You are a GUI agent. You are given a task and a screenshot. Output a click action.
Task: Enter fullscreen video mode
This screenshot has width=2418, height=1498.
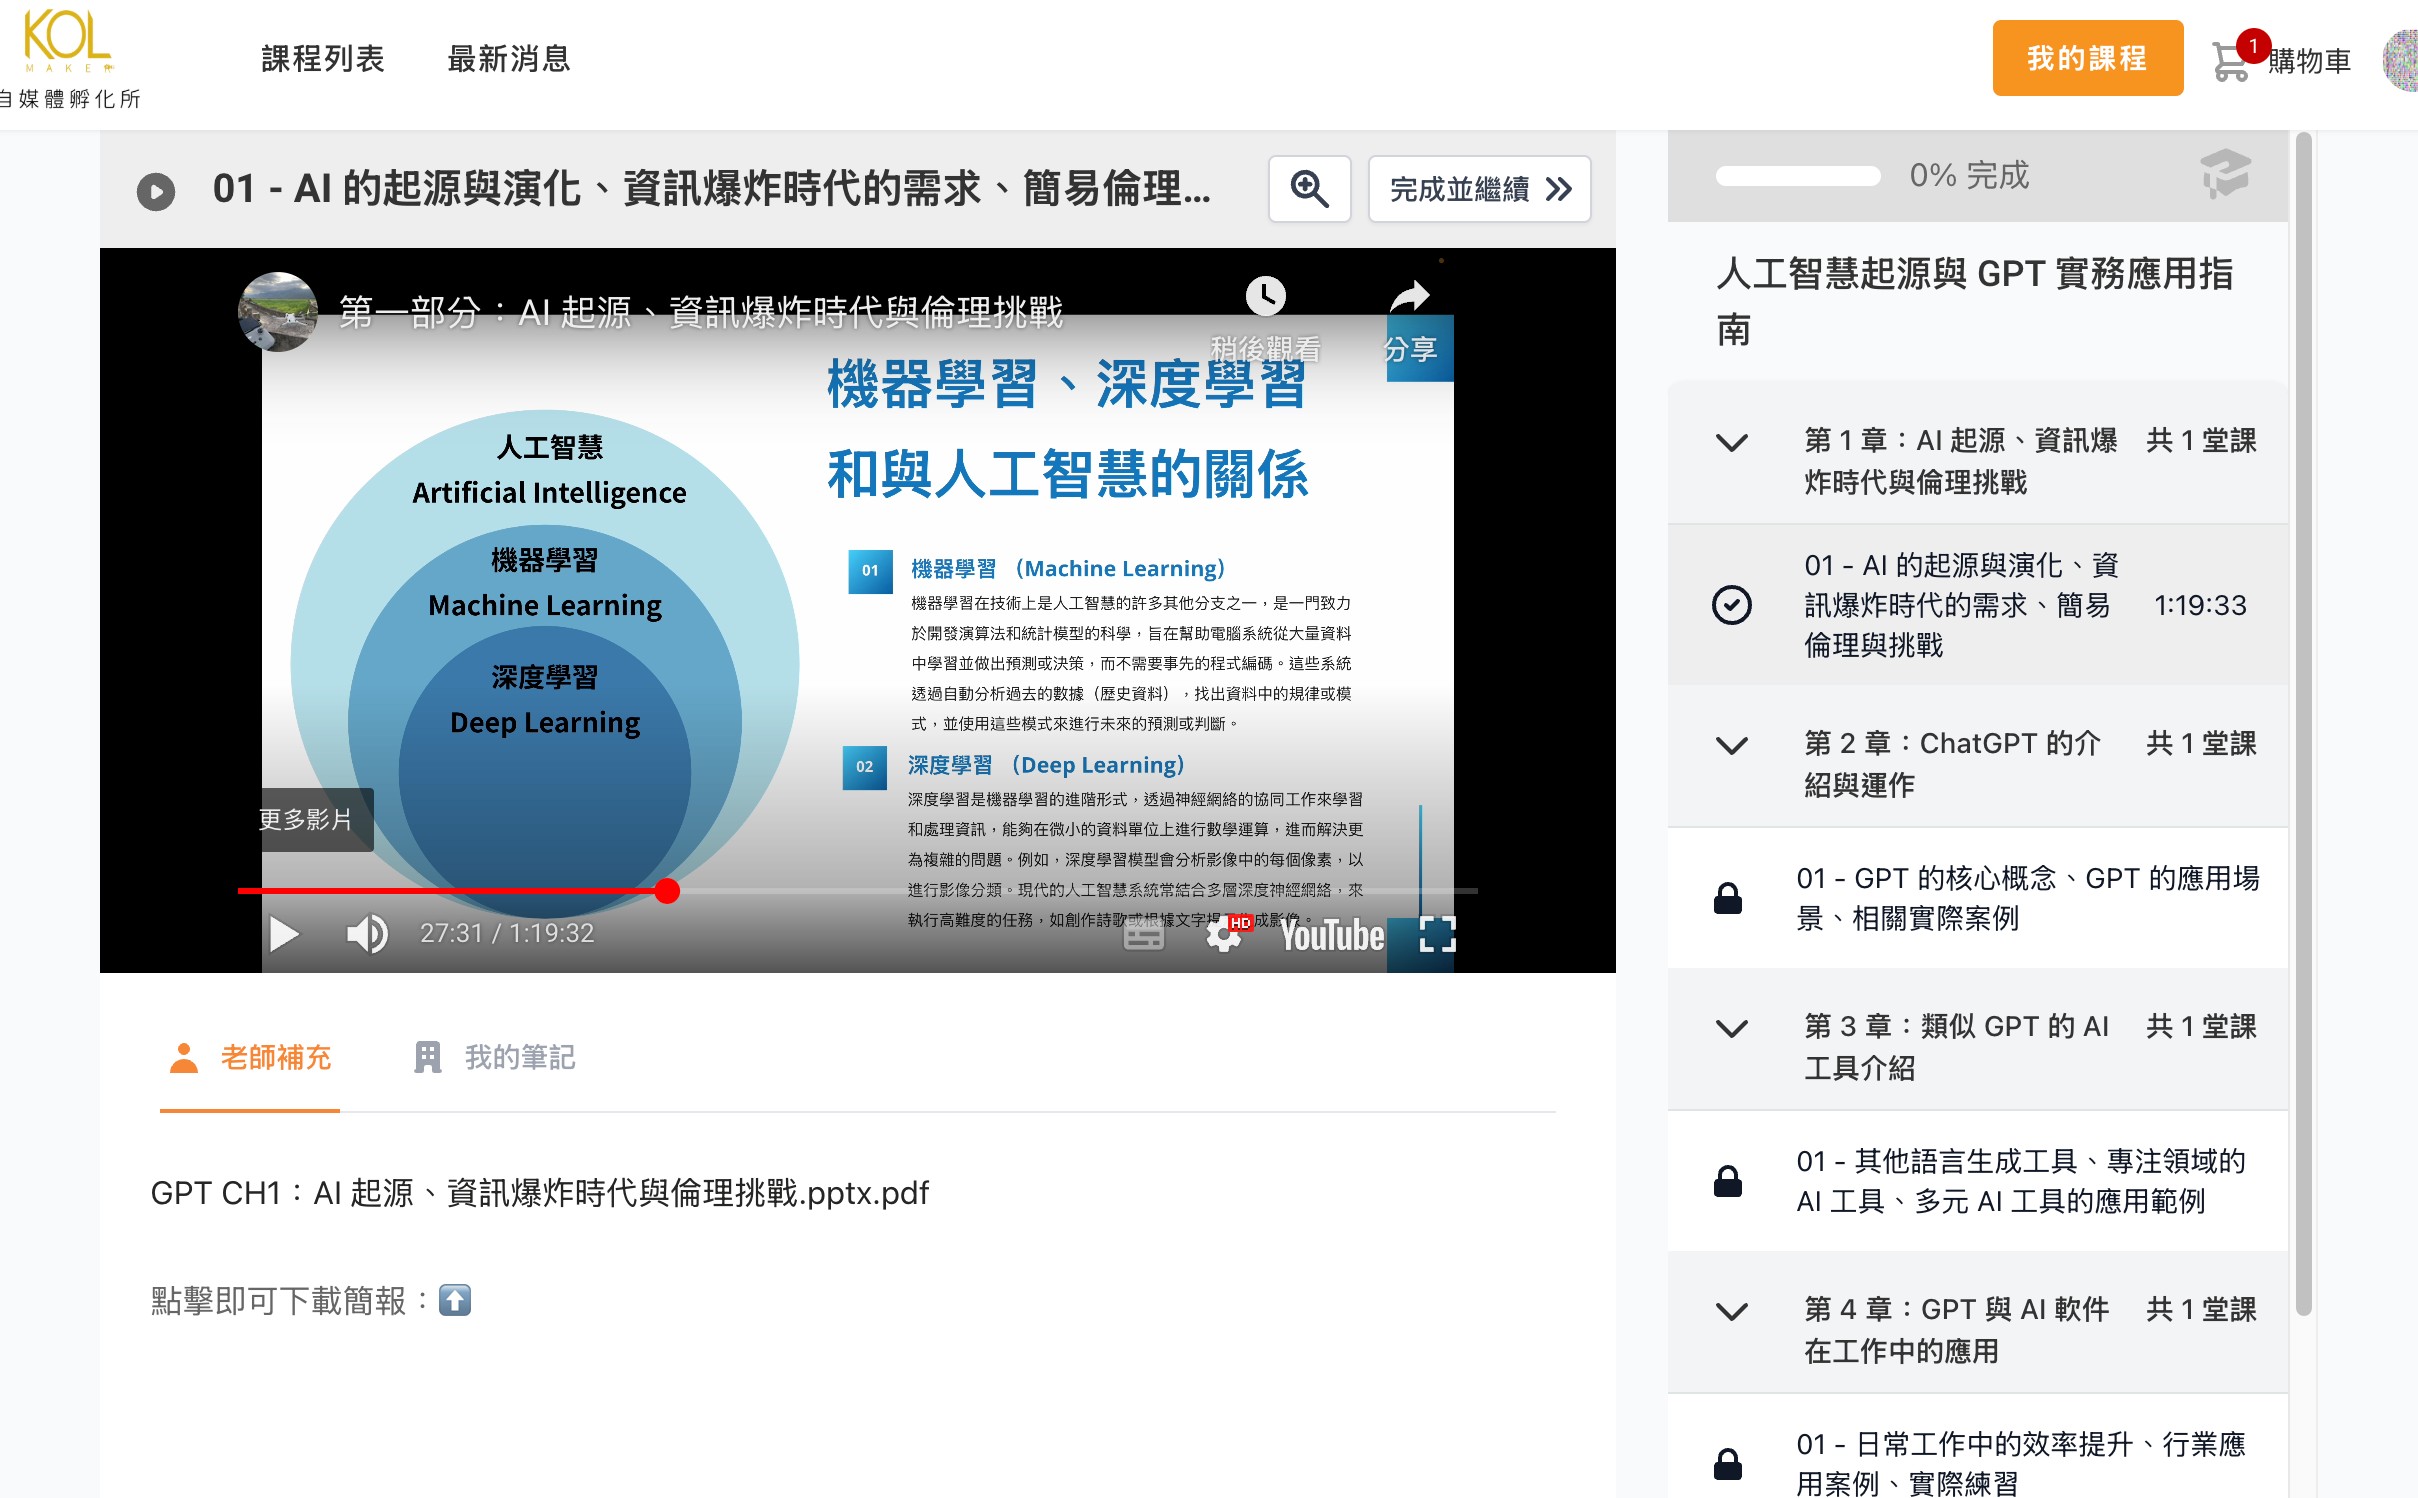pyautogui.click(x=1437, y=934)
